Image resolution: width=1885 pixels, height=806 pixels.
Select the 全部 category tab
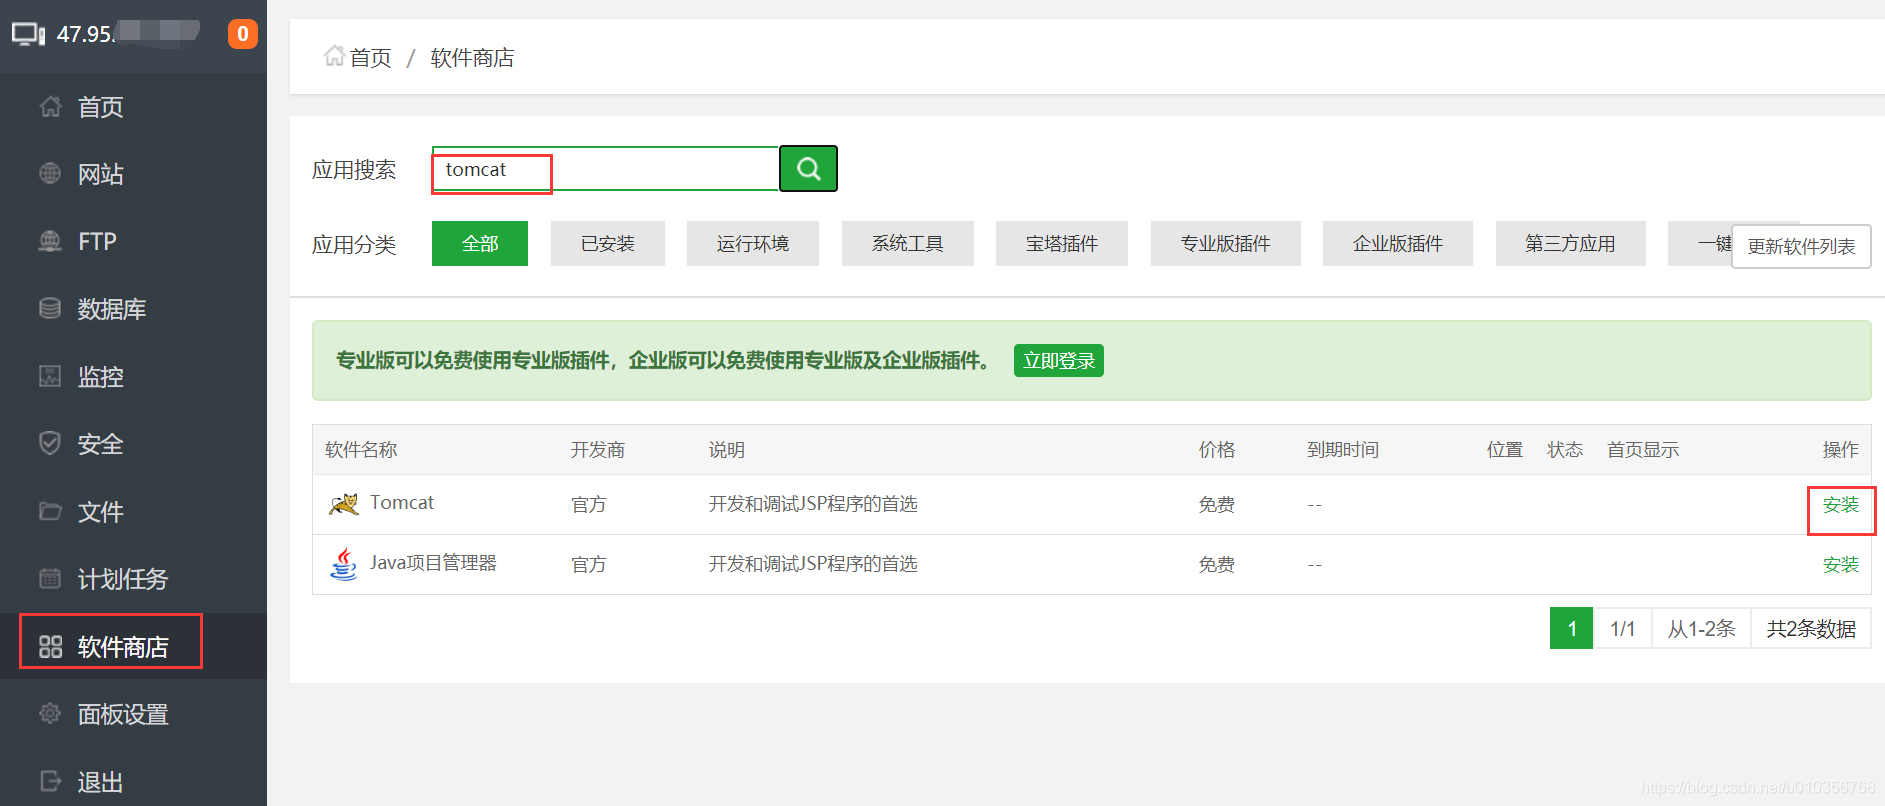[x=480, y=243]
